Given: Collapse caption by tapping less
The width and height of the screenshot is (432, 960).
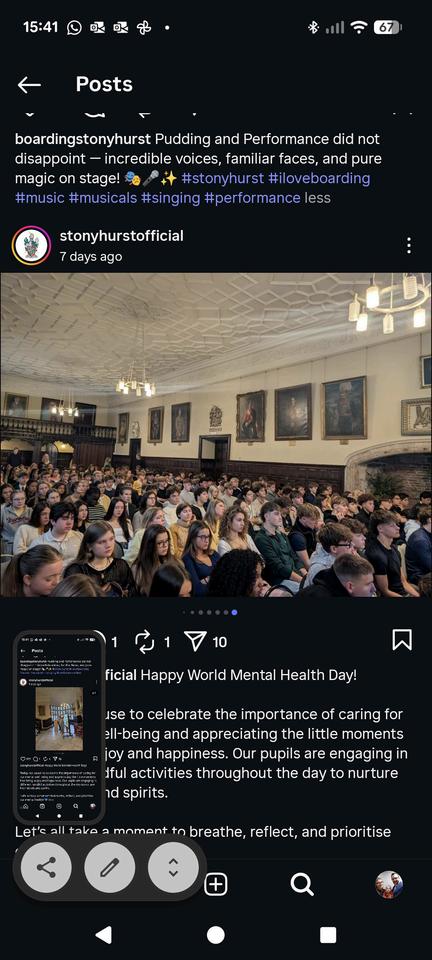Looking at the screenshot, I should pyautogui.click(x=317, y=198).
